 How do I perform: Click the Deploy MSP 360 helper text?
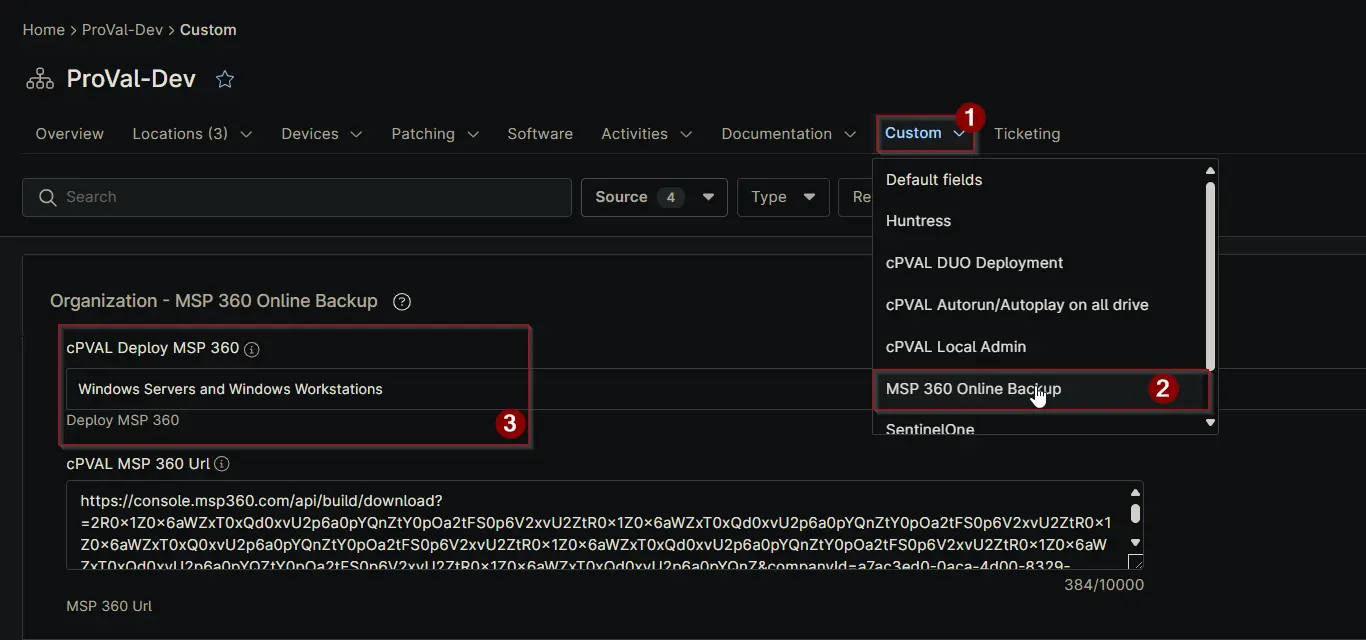(123, 420)
